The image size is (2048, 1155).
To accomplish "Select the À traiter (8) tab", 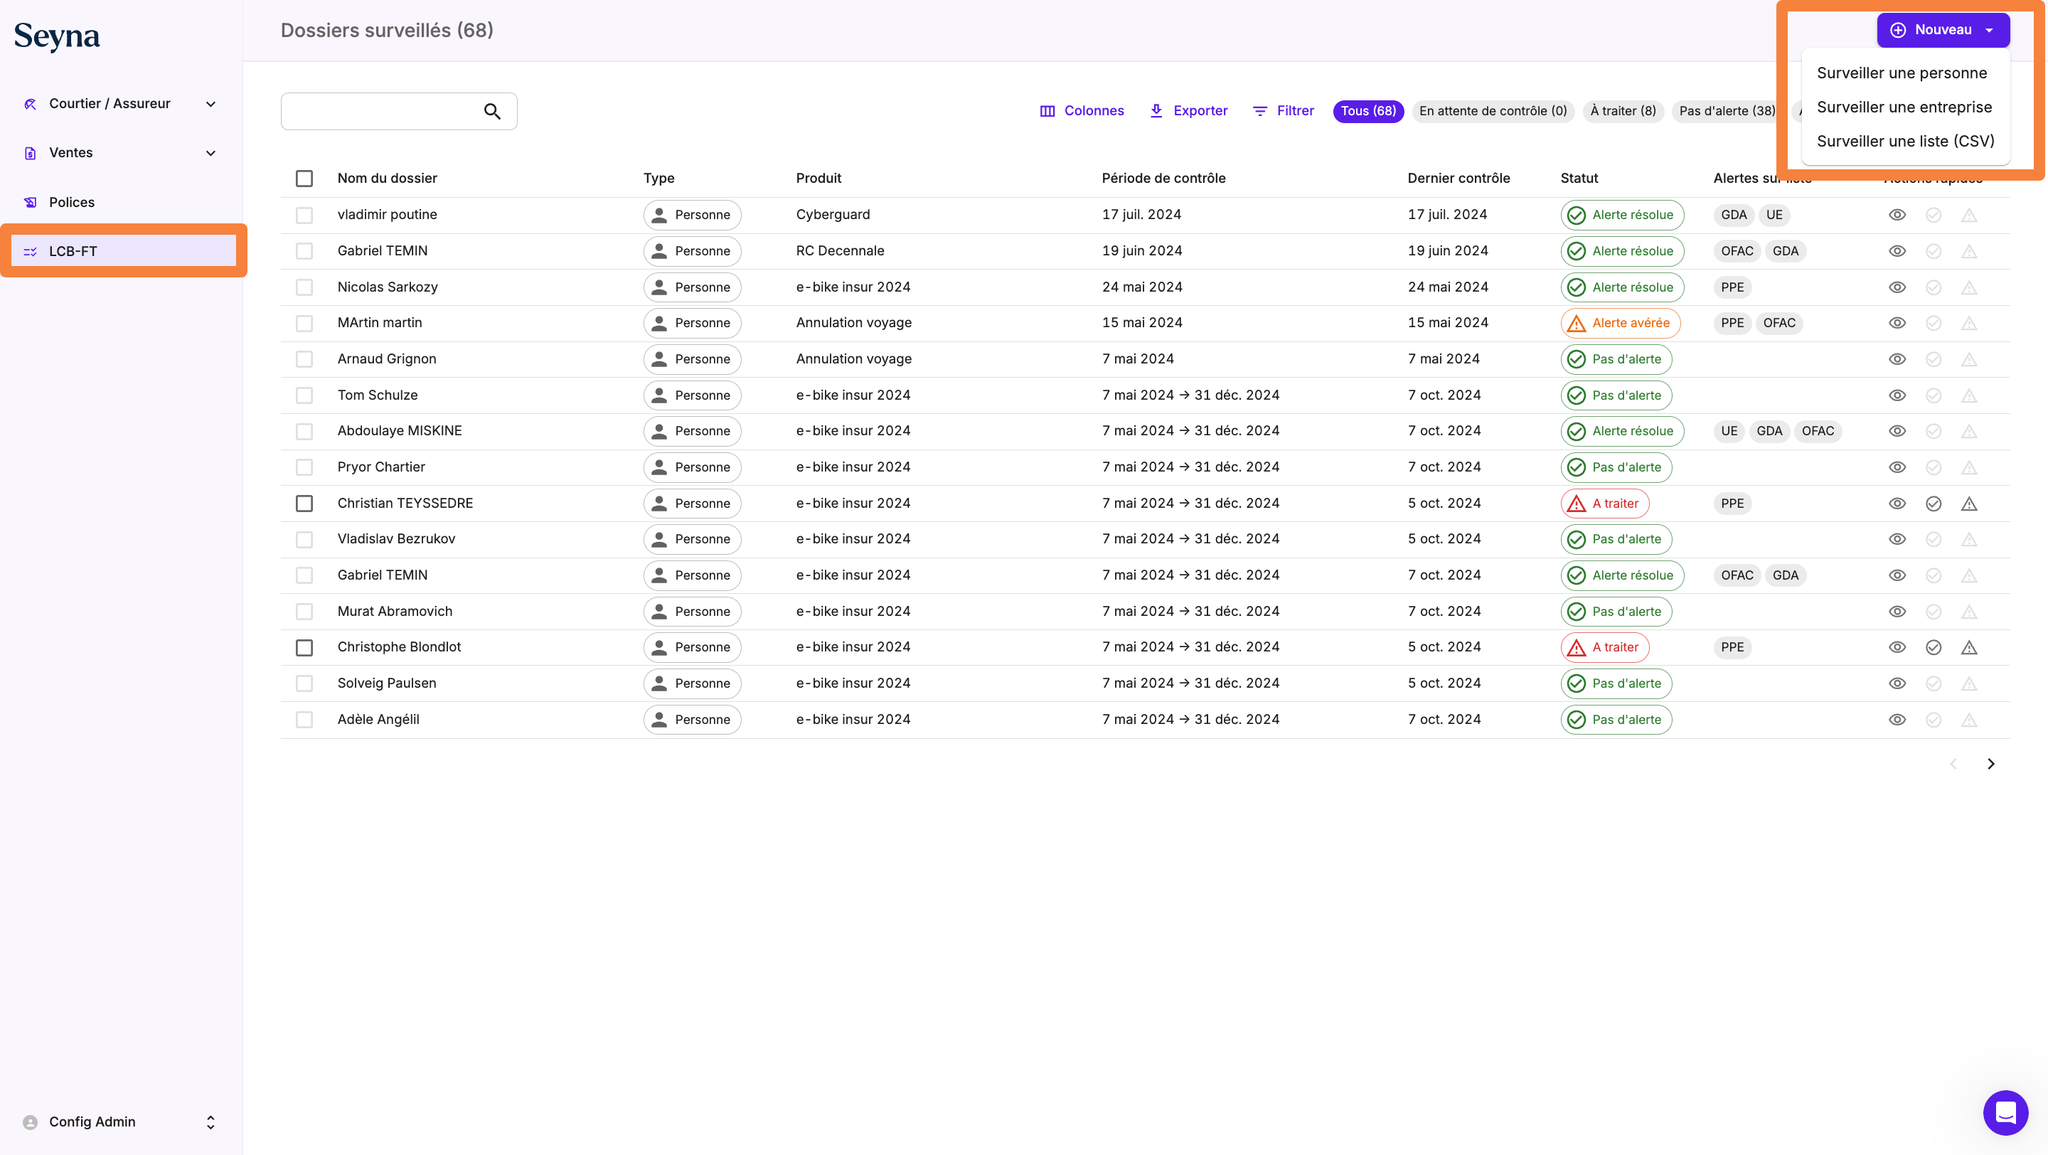I will tap(1623, 111).
